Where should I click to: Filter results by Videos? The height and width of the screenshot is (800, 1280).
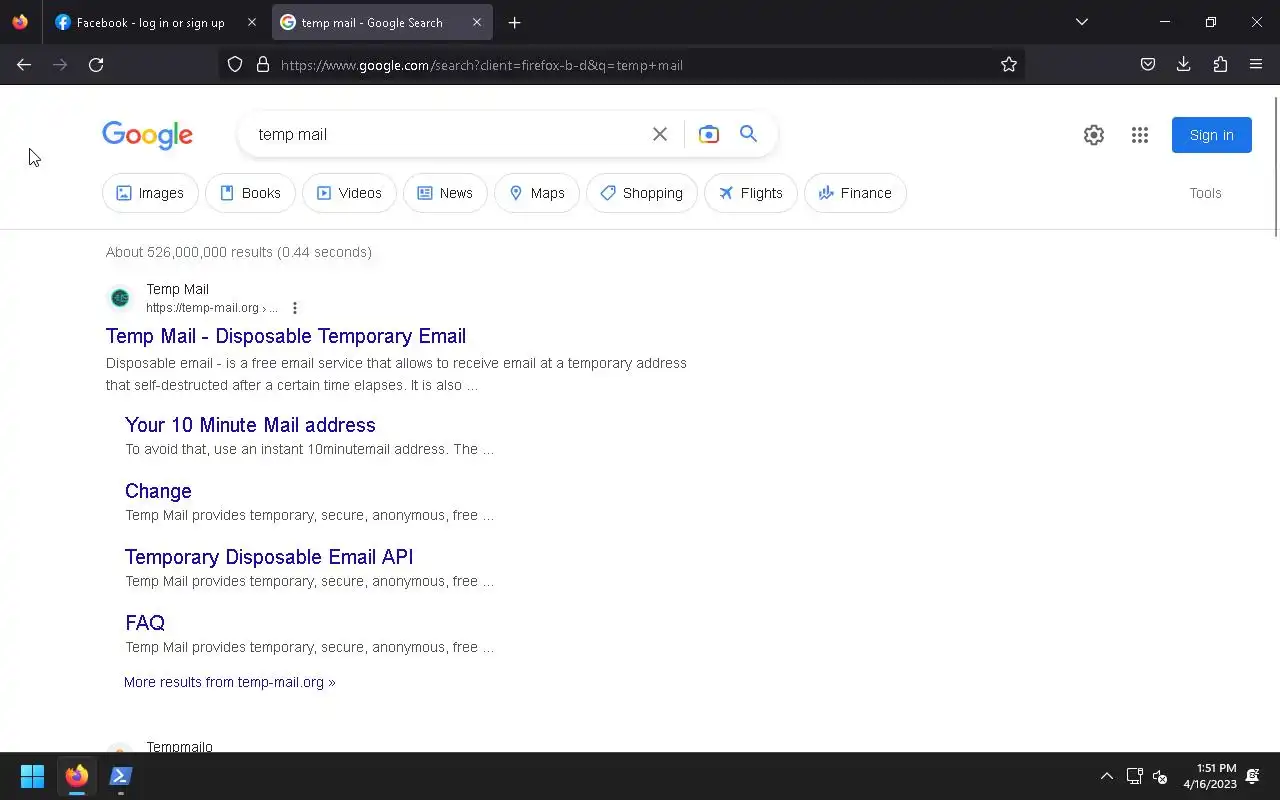[x=349, y=193]
